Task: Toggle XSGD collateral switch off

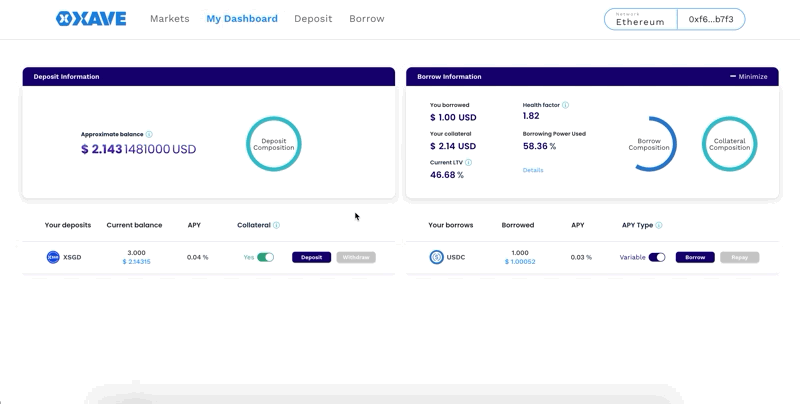Action: pyautogui.click(x=265, y=257)
